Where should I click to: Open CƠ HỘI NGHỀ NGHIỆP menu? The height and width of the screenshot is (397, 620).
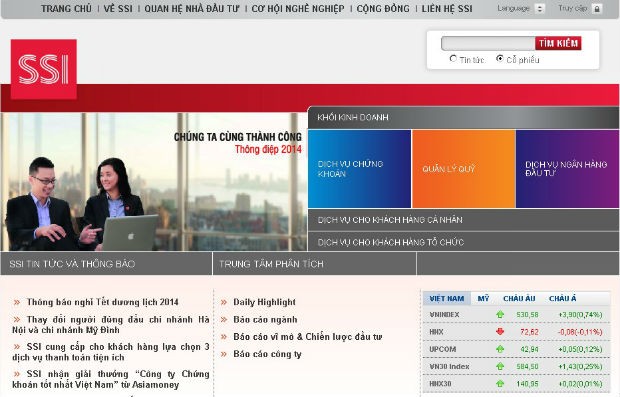coord(298,9)
